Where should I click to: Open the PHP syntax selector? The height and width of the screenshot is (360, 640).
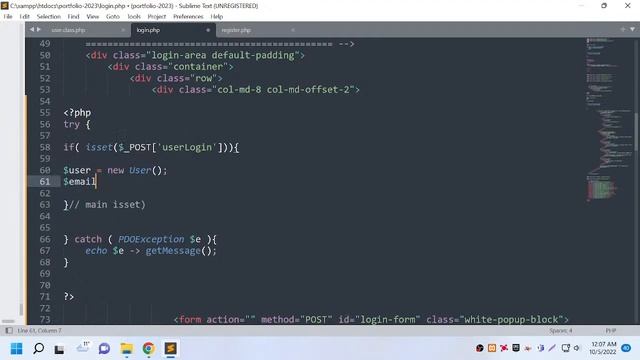(x=611, y=331)
